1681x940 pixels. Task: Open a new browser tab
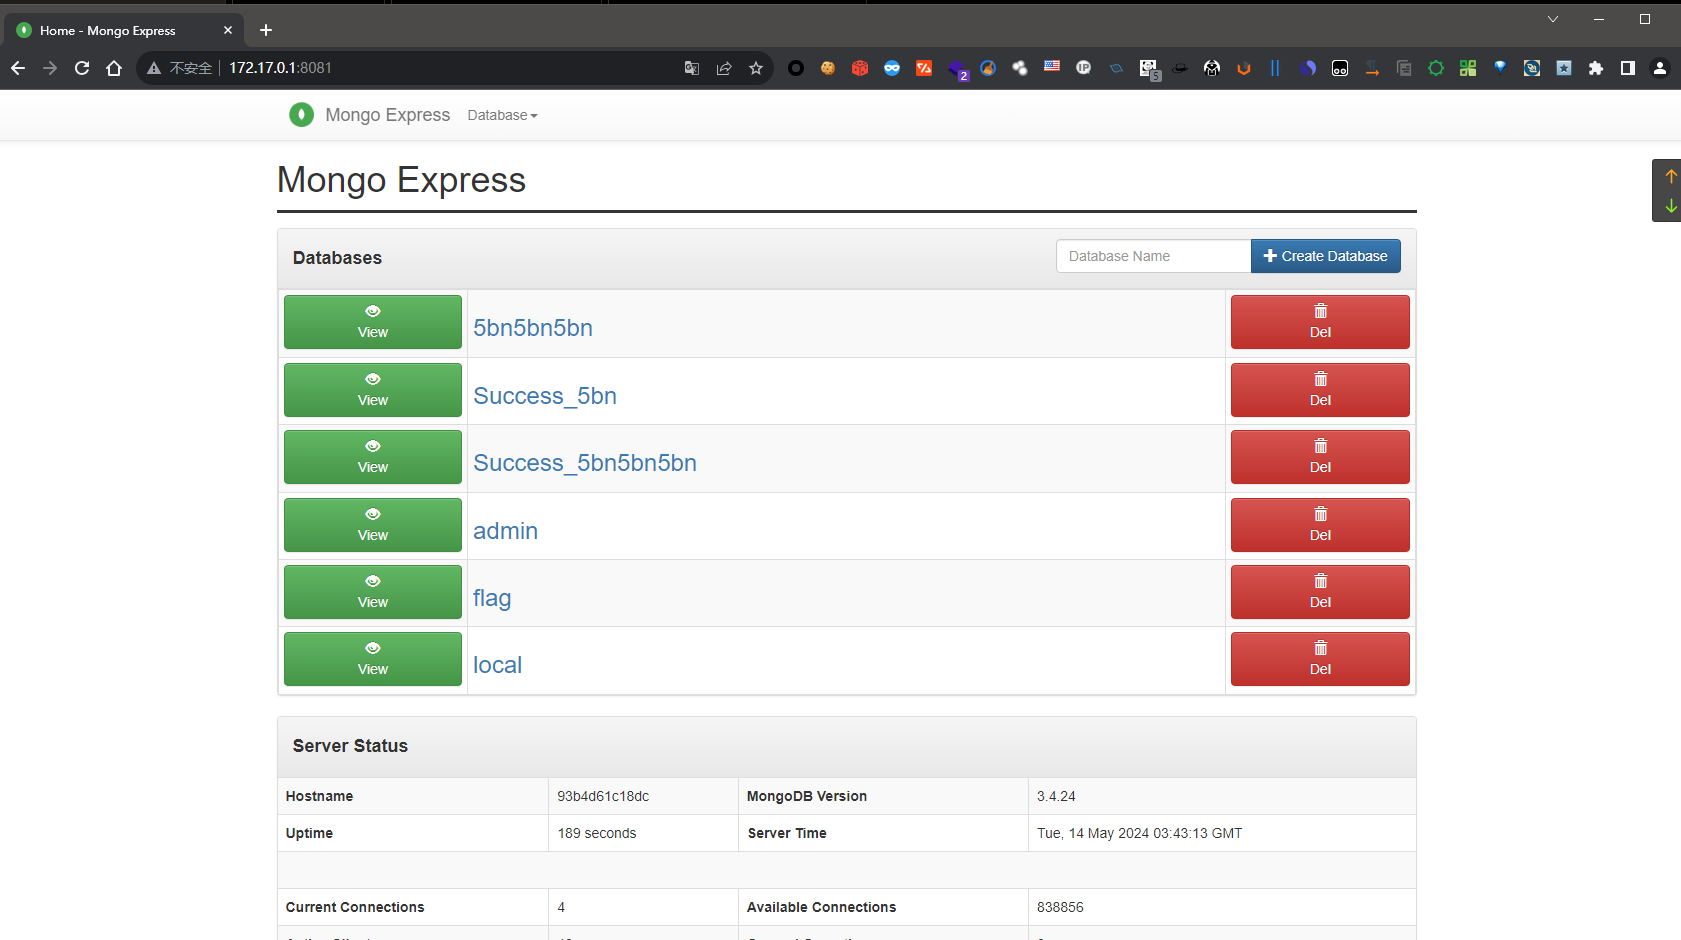coord(266,30)
